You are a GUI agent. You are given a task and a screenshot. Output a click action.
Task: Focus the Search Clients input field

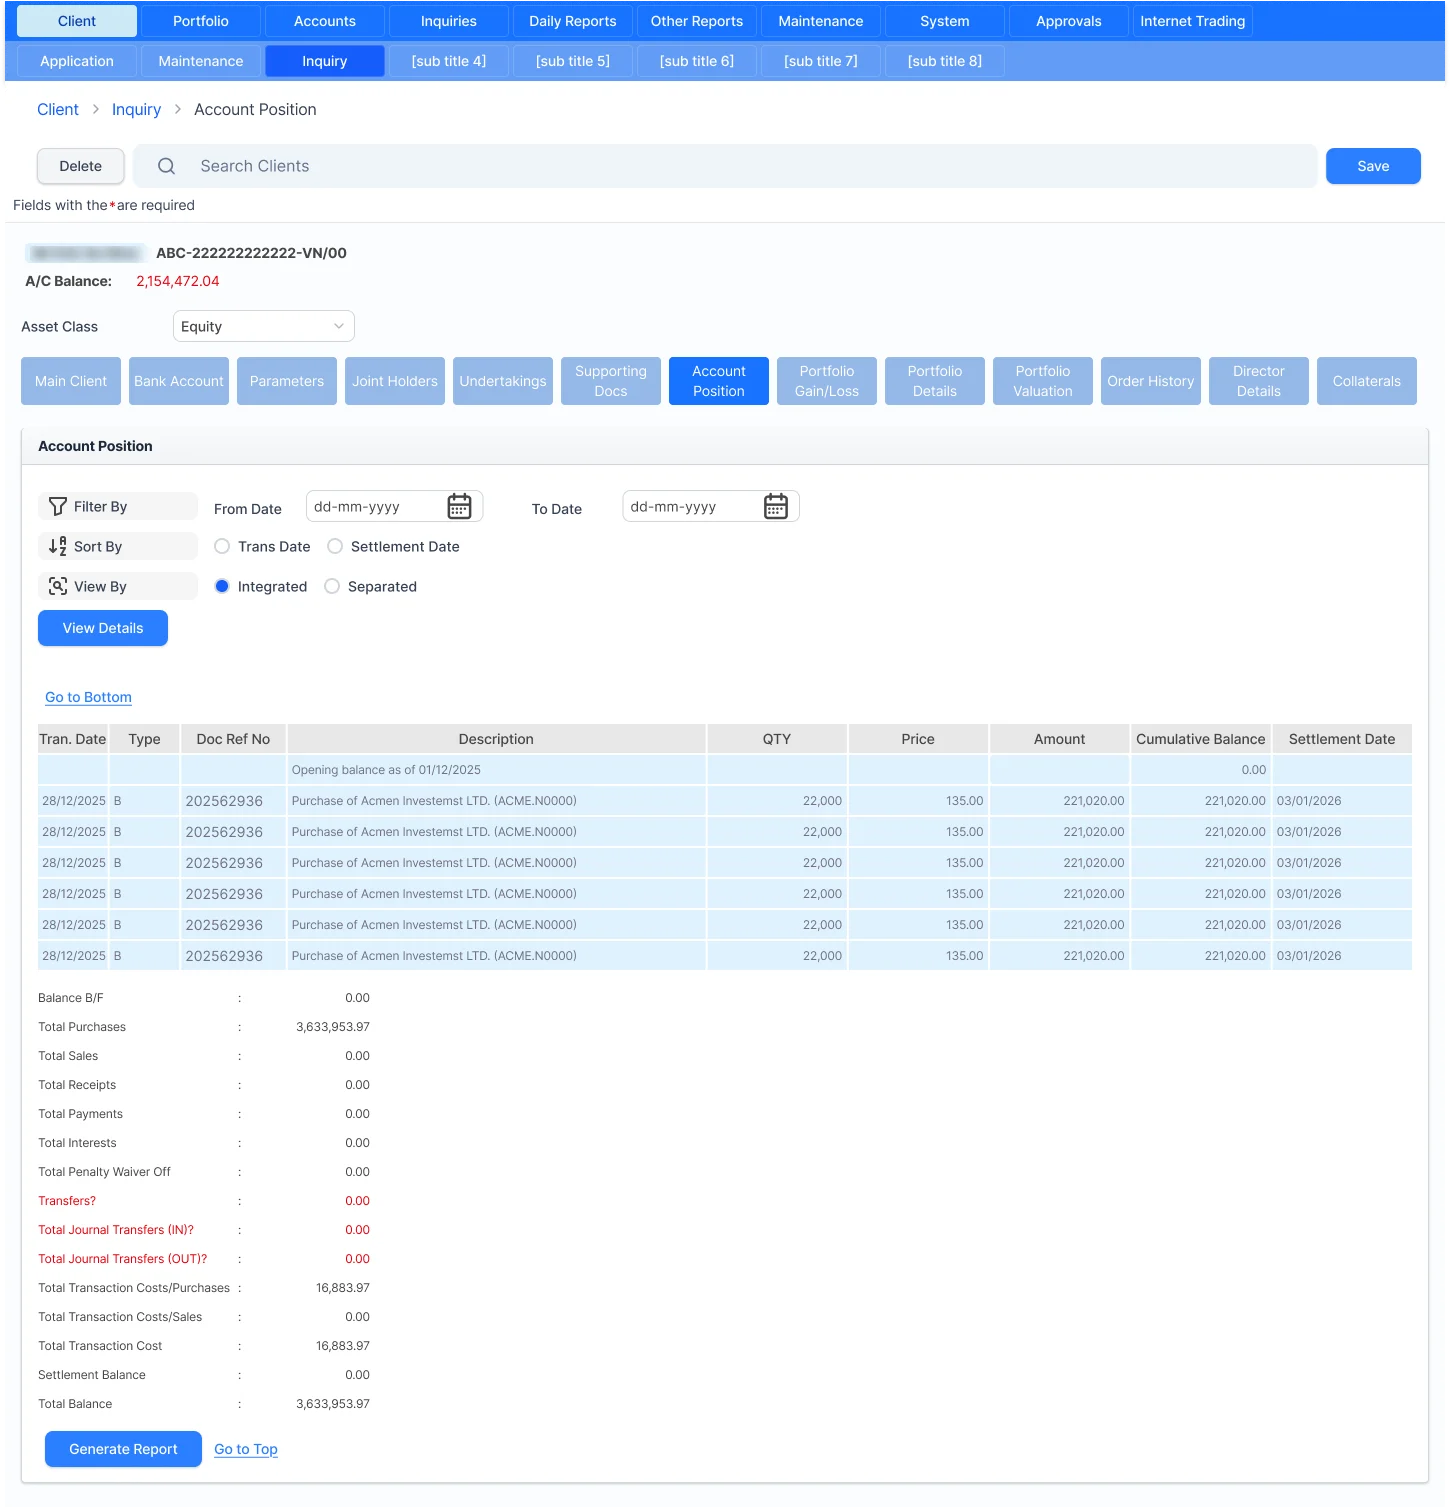pos(725,166)
